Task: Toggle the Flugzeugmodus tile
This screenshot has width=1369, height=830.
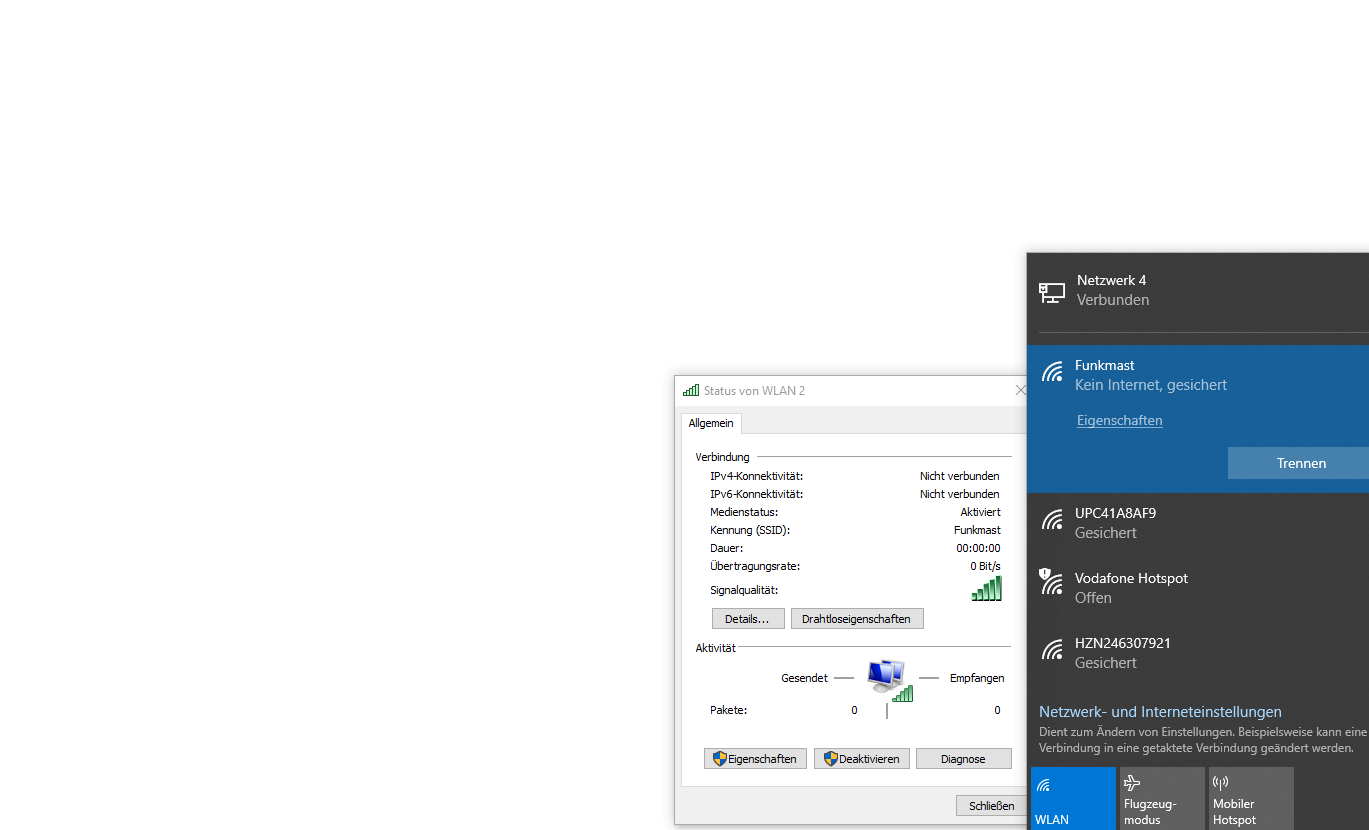Action: (x=1162, y=798)
